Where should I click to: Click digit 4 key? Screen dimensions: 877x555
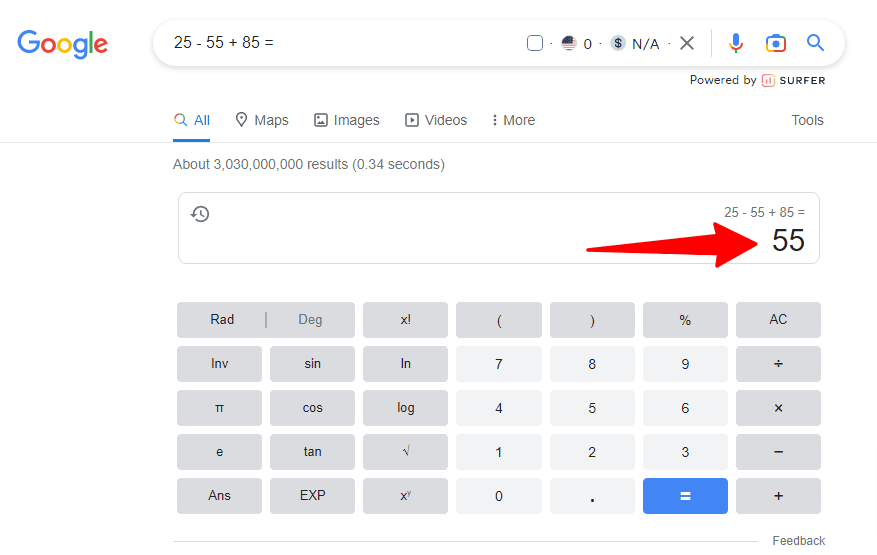tap(499, 408)
